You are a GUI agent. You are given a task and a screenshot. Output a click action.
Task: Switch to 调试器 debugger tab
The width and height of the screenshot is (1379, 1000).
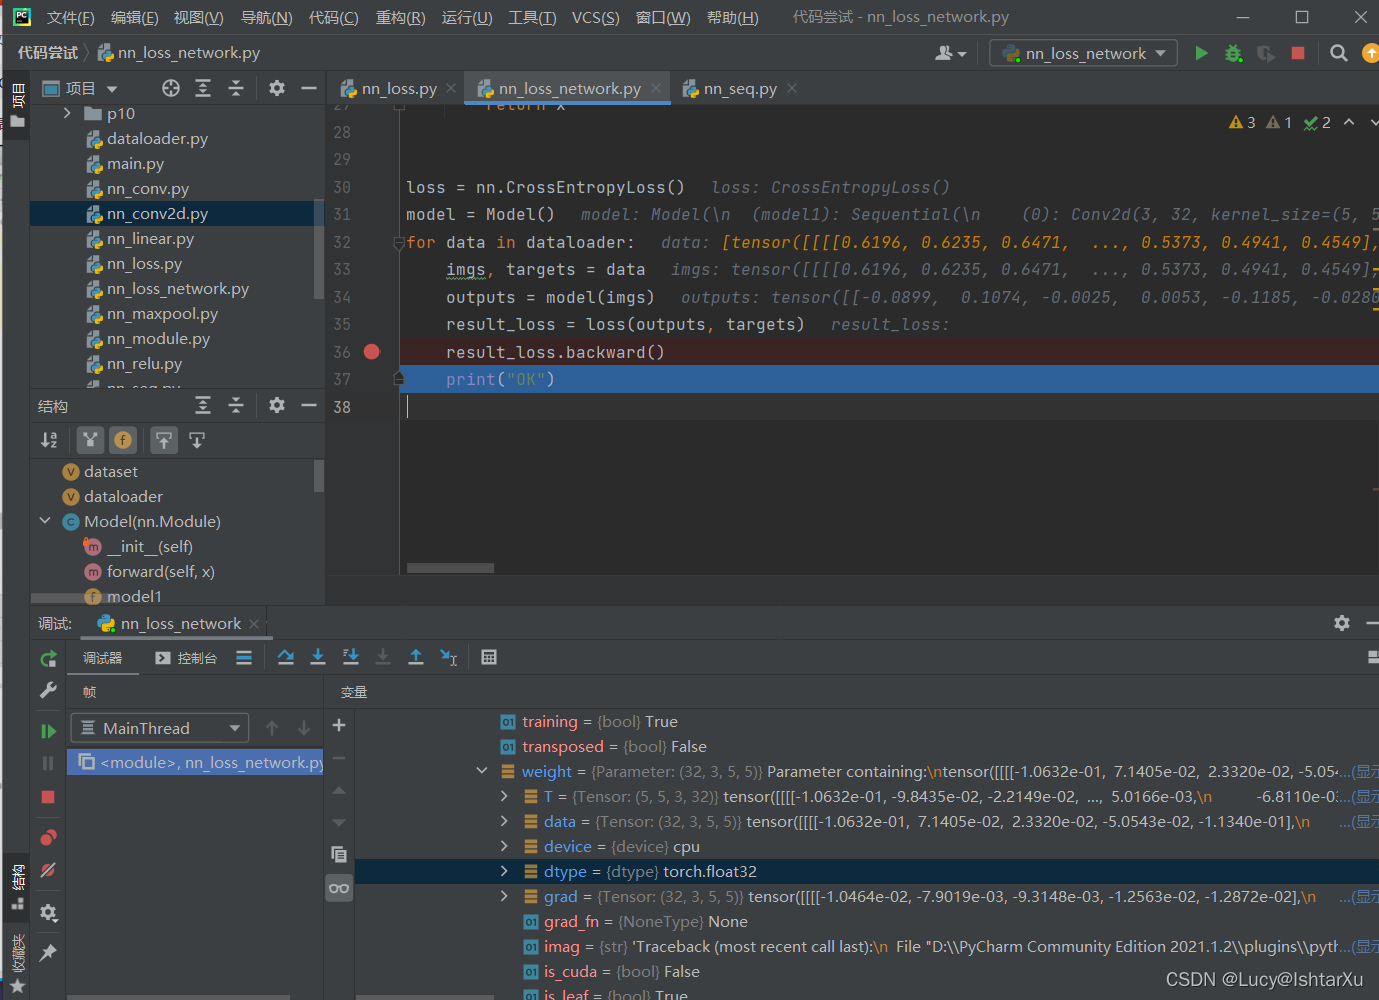102,658
